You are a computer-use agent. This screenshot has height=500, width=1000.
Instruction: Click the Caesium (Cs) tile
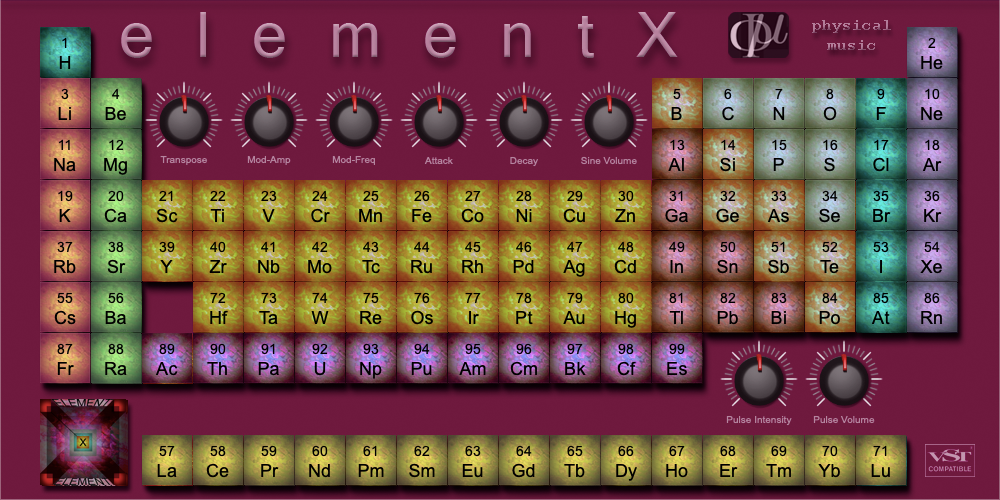click(x=65, y=307)
